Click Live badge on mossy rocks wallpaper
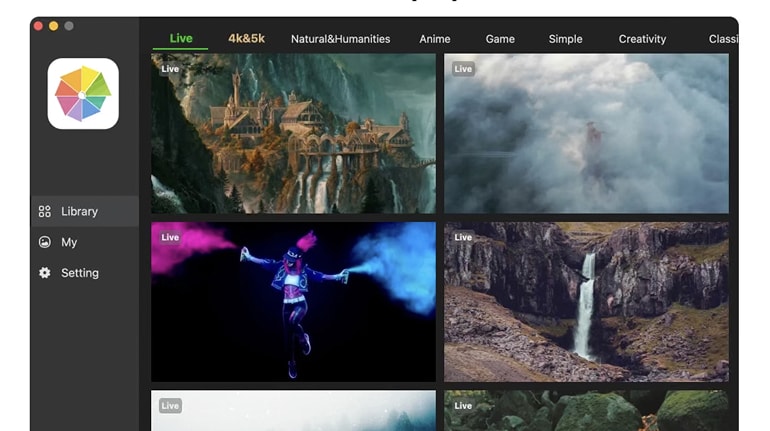The image size is (770, 431). click(463, 405)
